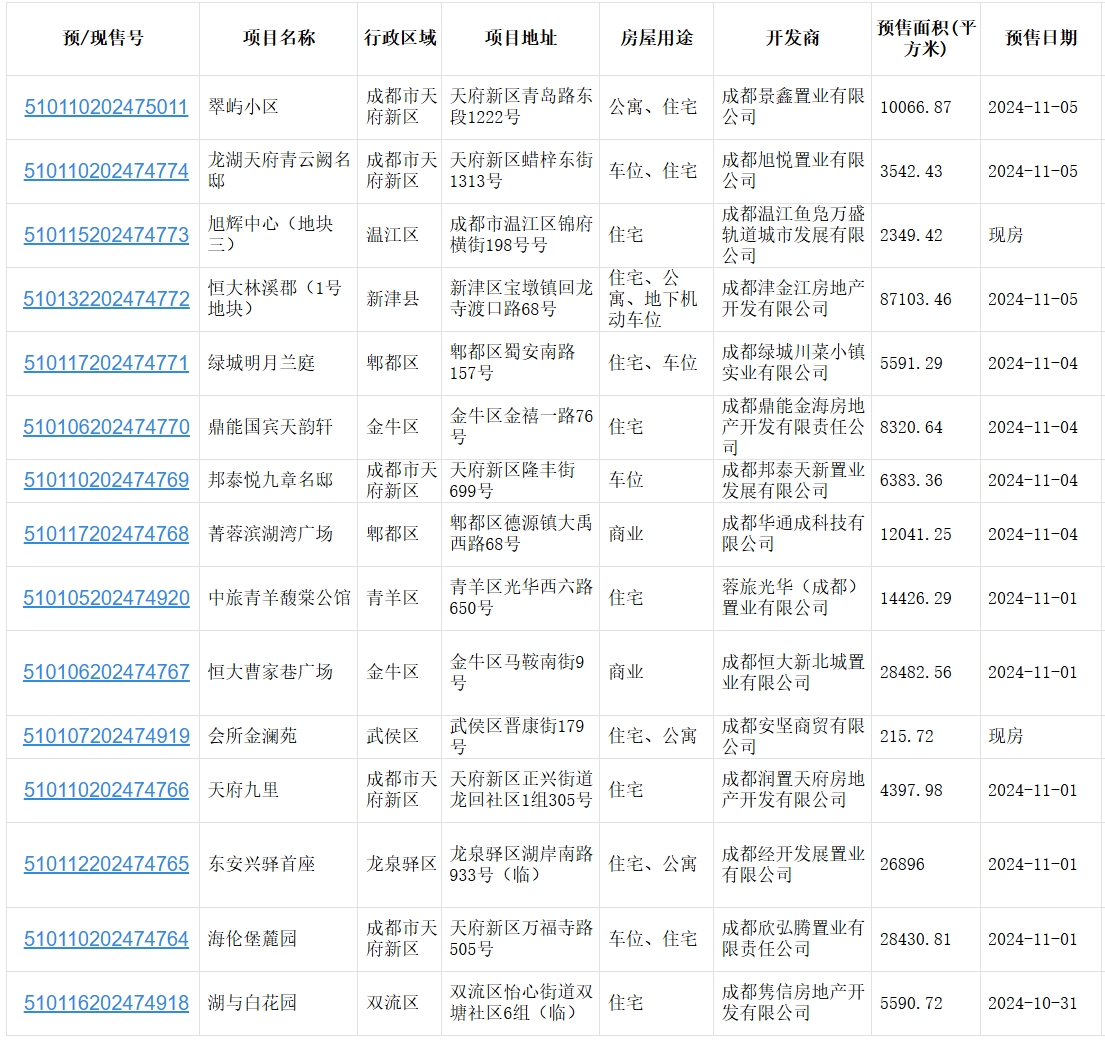Screen dimensions: 1105x1041
Task: Select project name 会所金澜苑
Action: point(252,737)
